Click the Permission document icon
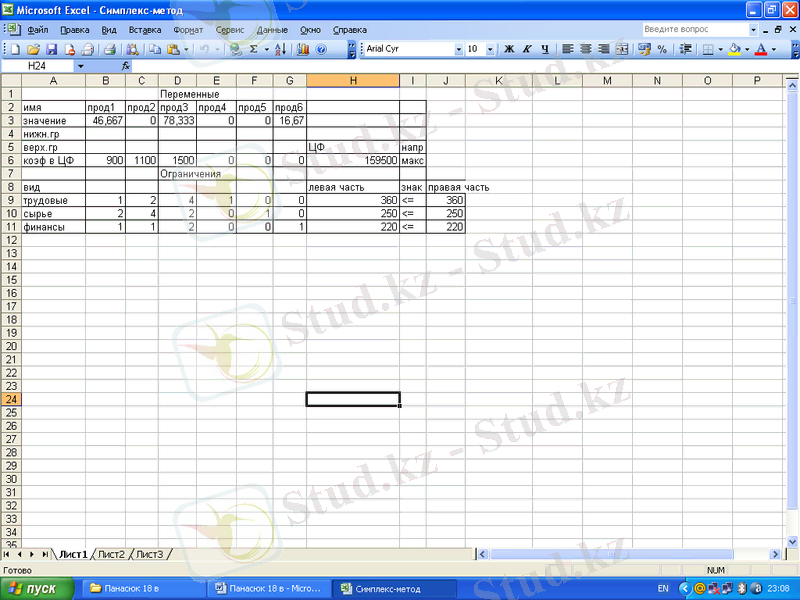The width and height of the screenshot is (800, 600). click(69, 49)
